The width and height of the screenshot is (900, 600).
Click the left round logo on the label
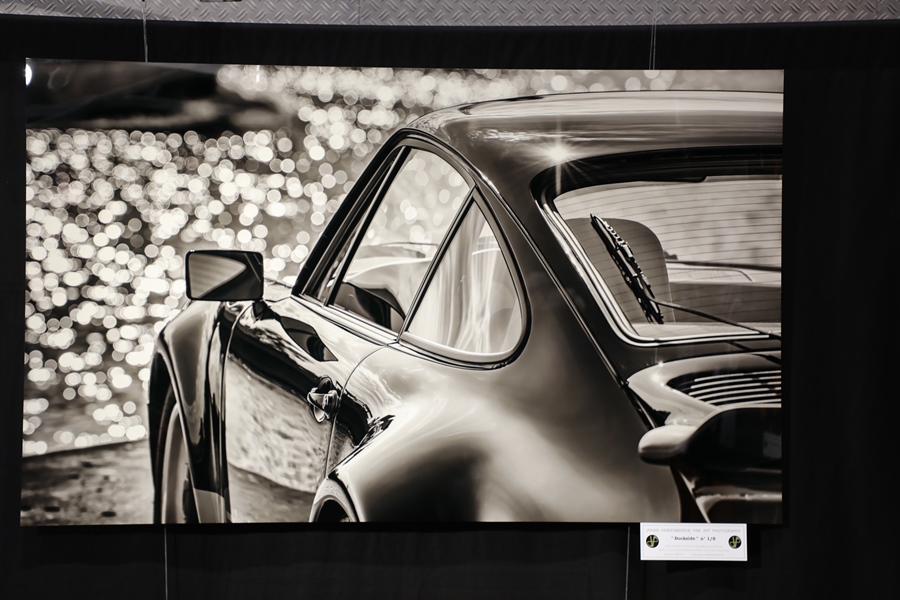[653, 541]
